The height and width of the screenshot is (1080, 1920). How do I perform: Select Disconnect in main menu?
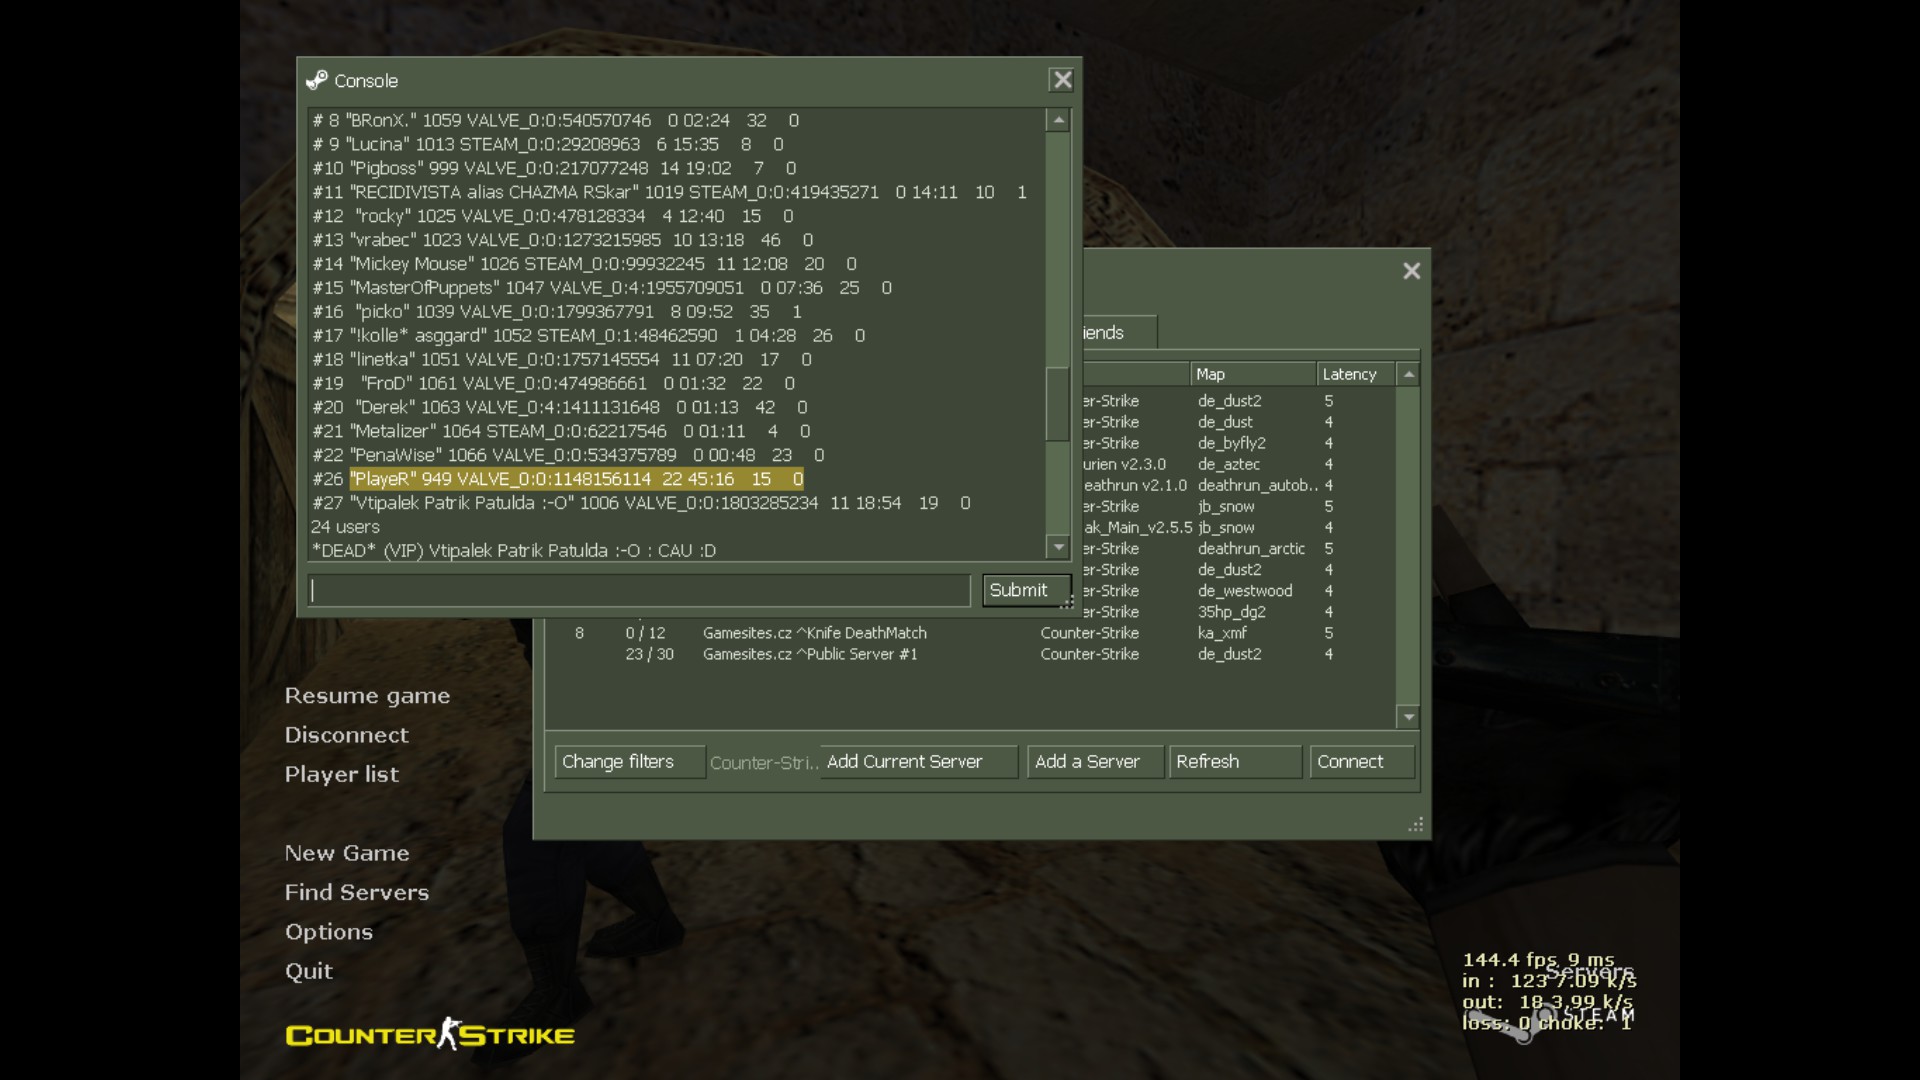(346, 735)
